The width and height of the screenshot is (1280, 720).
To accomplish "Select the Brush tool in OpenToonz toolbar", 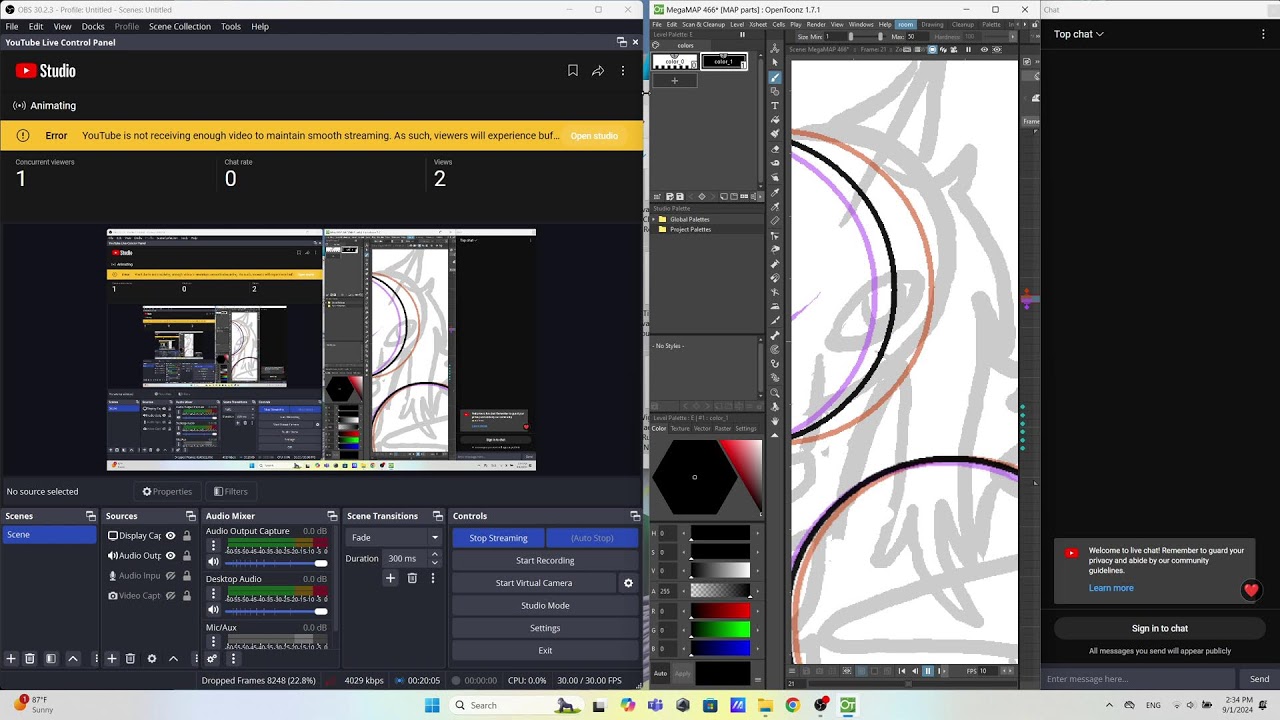I will click(775, 77).
